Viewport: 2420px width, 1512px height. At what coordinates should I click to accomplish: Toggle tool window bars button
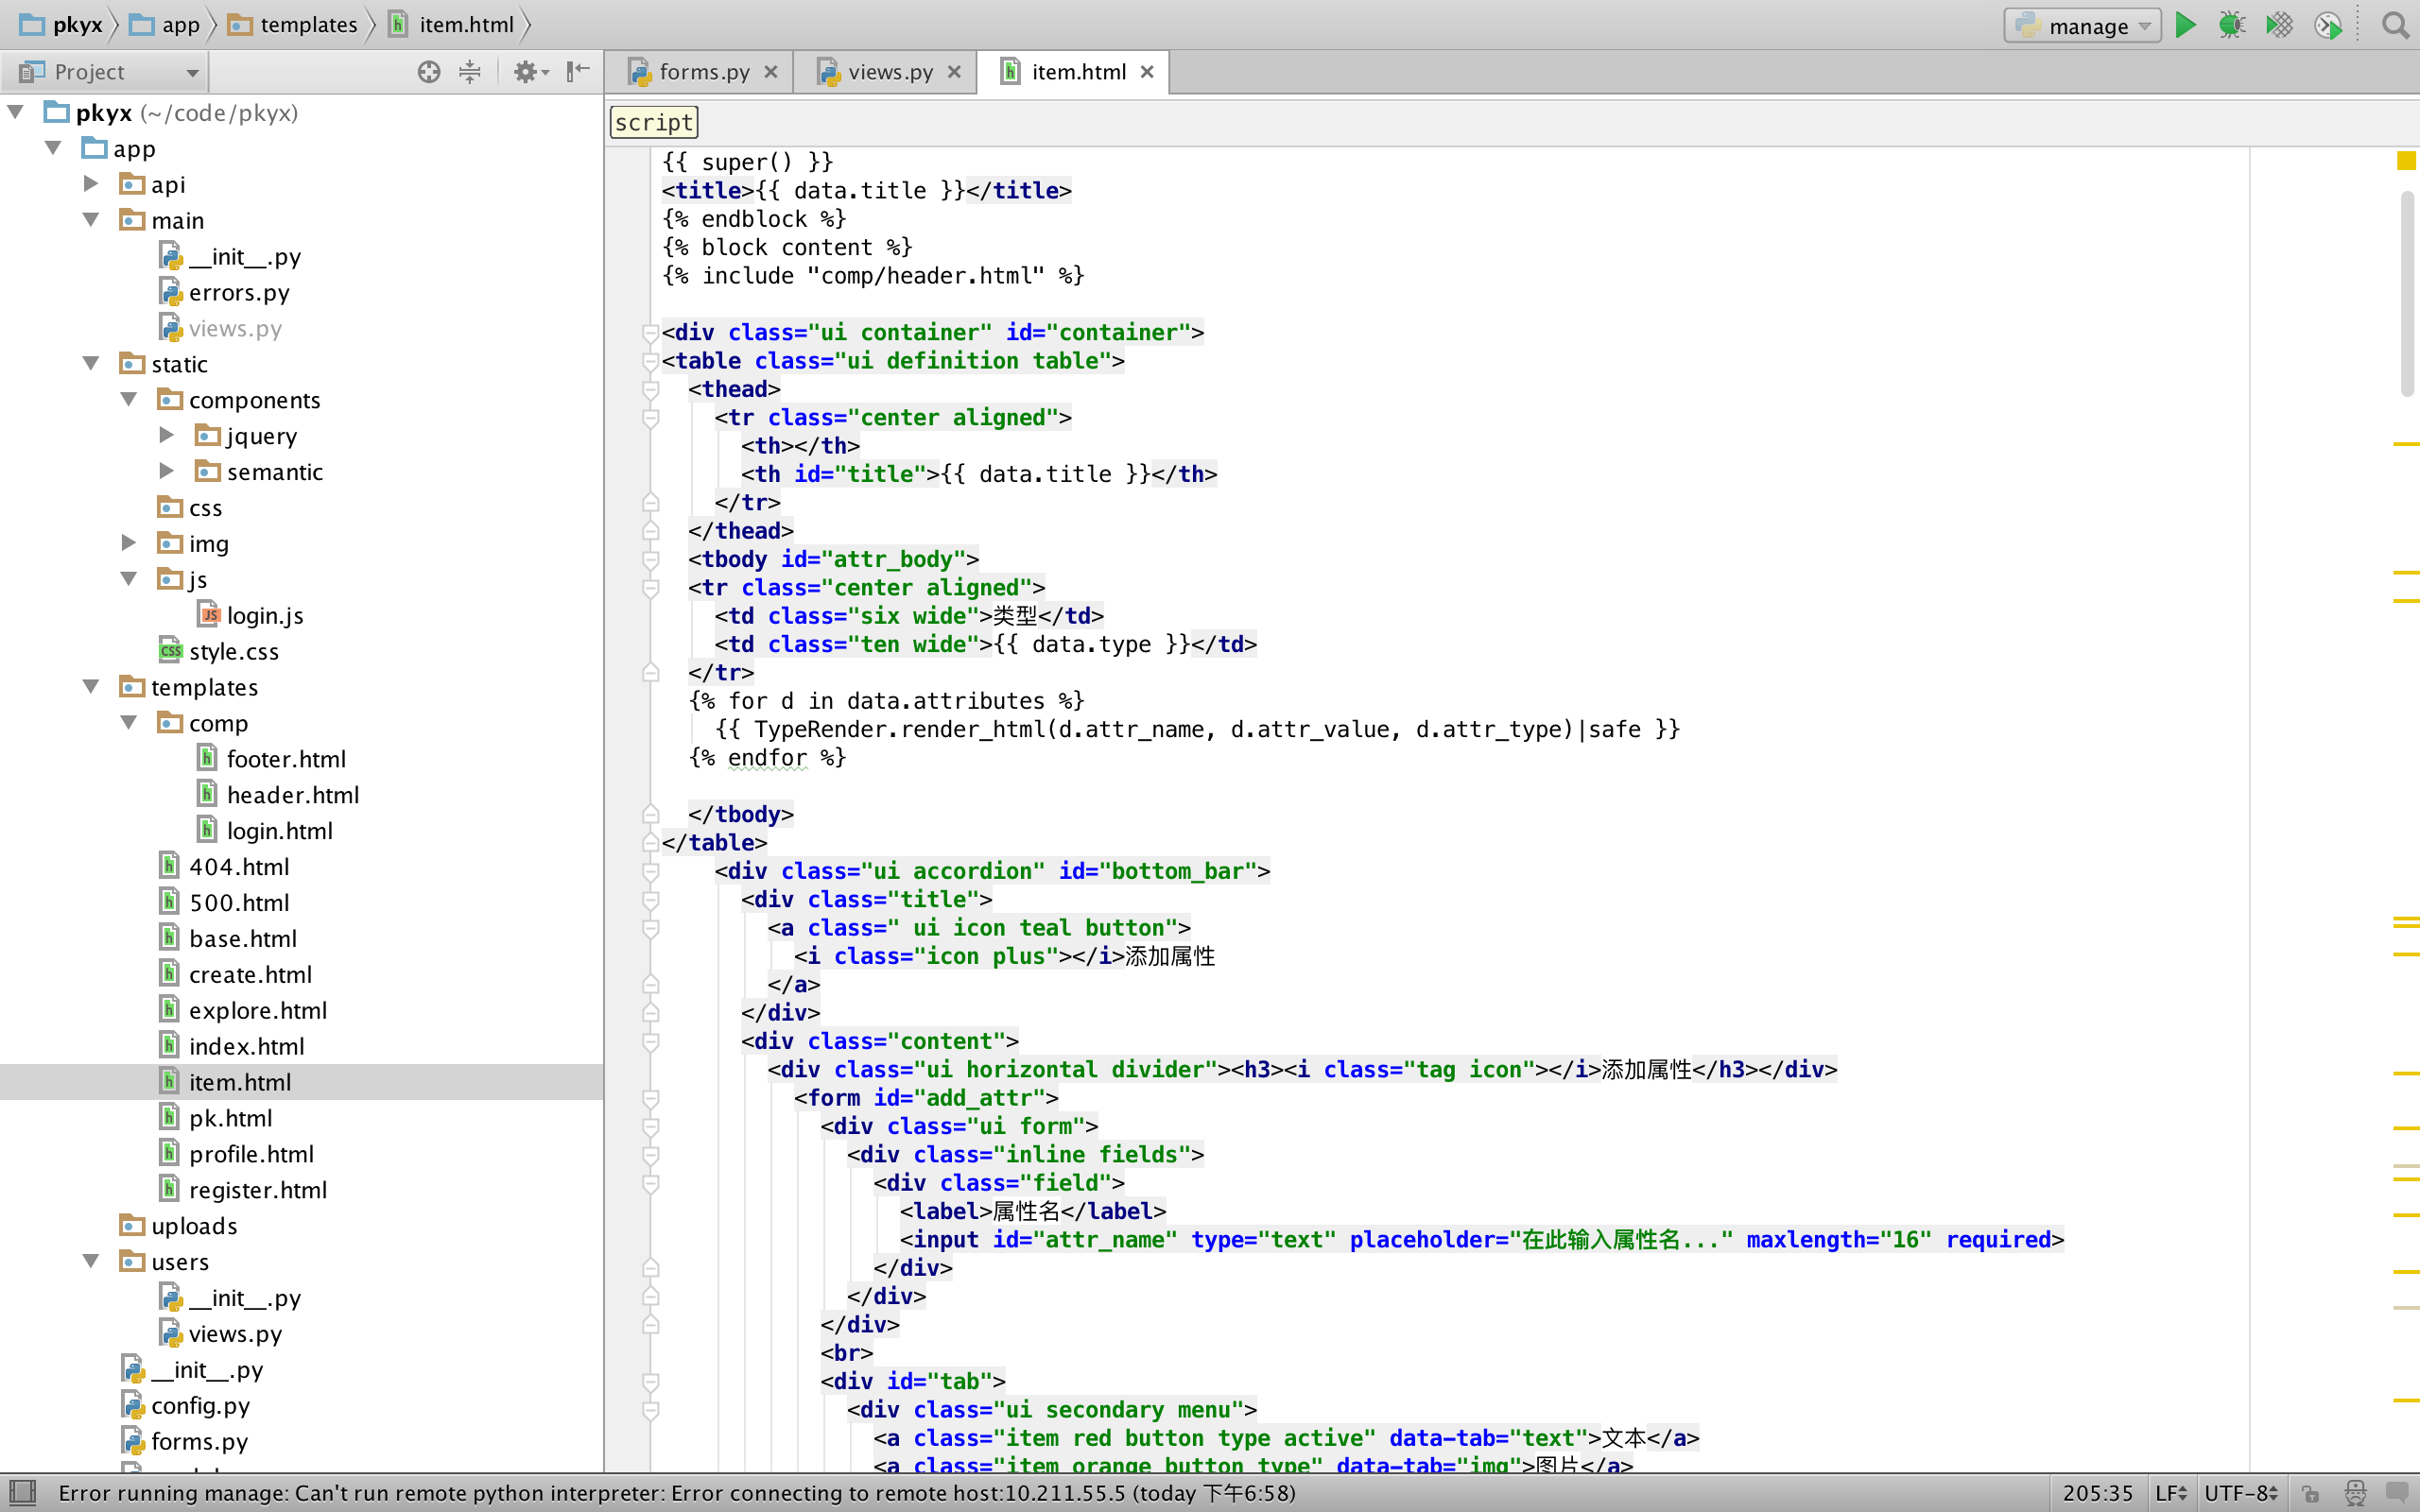[x=22, y=1493]
